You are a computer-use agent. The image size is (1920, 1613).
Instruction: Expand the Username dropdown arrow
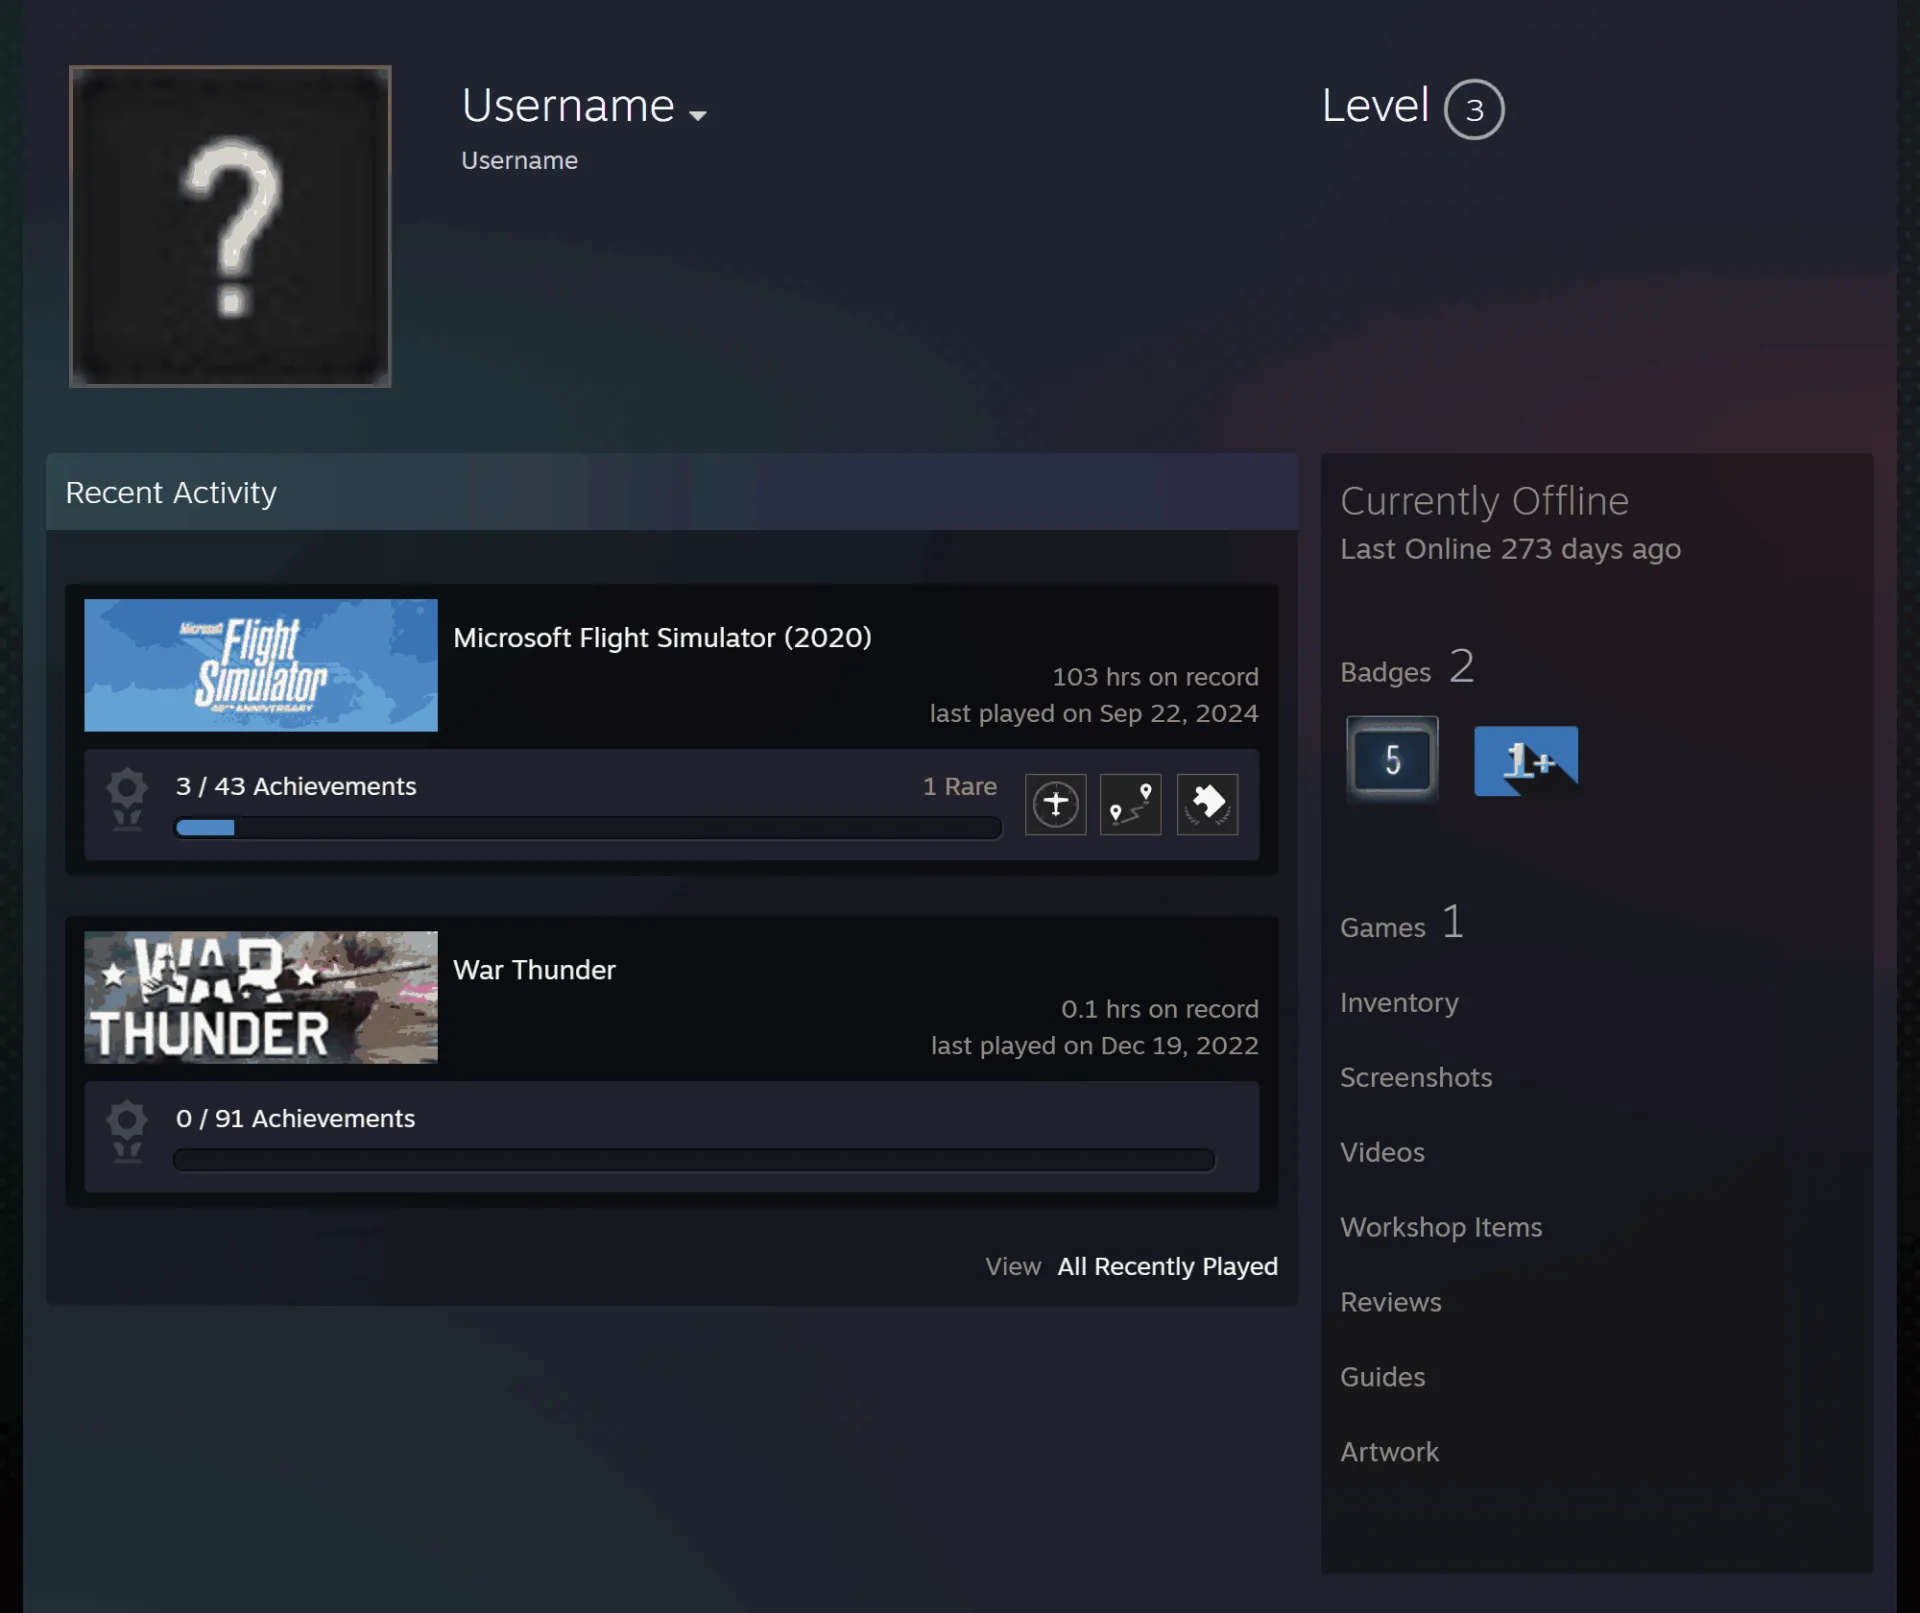pos(698,115)
